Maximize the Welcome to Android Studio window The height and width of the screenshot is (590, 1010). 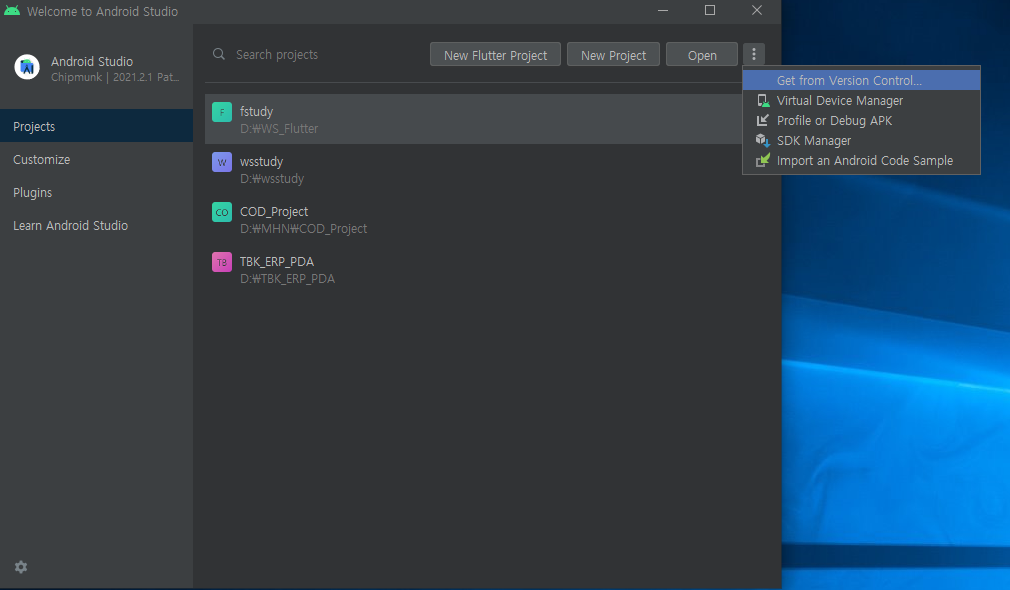click(710, 10)
